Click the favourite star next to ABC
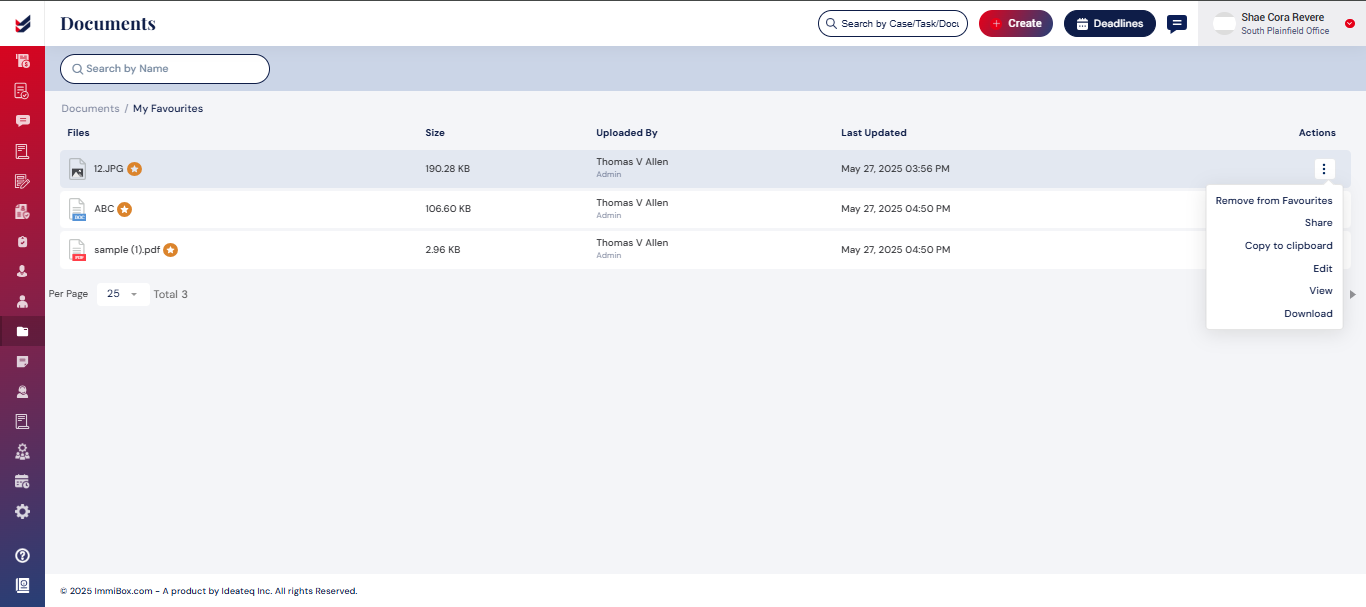 pyautogui.click(x=125, y=209)
